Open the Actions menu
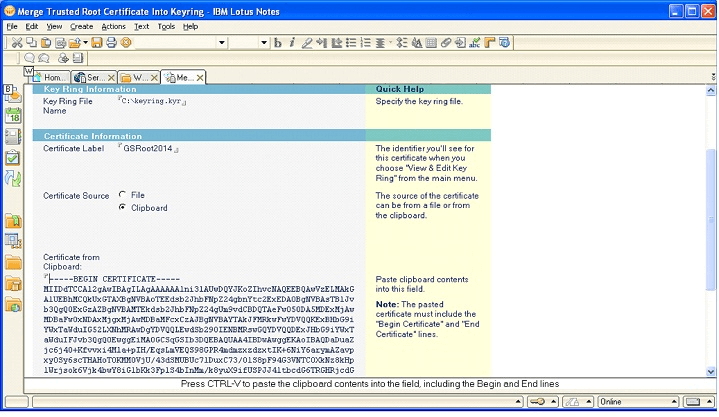The height and width of the screenshot is (417, 719). coord(113,27)
